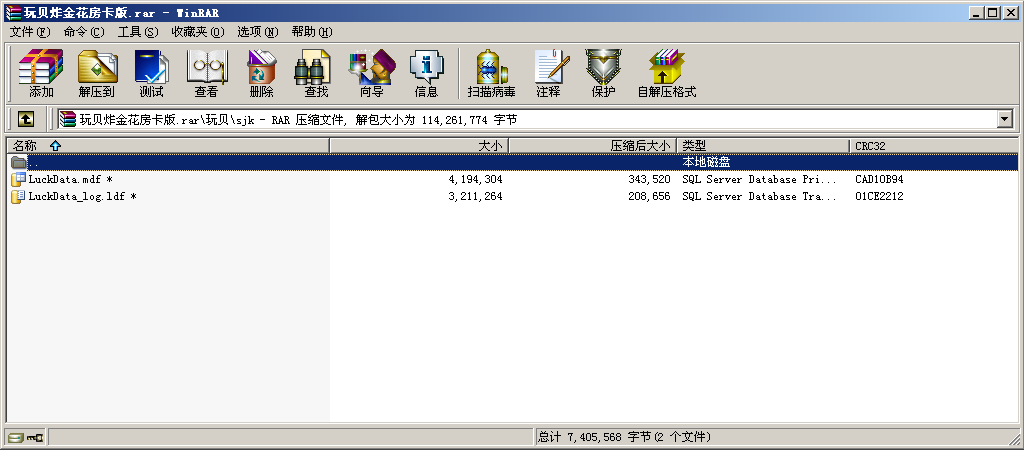Run the Test (测试) archive tool
Screen dimensions: 1024x450
click(152, 73)
